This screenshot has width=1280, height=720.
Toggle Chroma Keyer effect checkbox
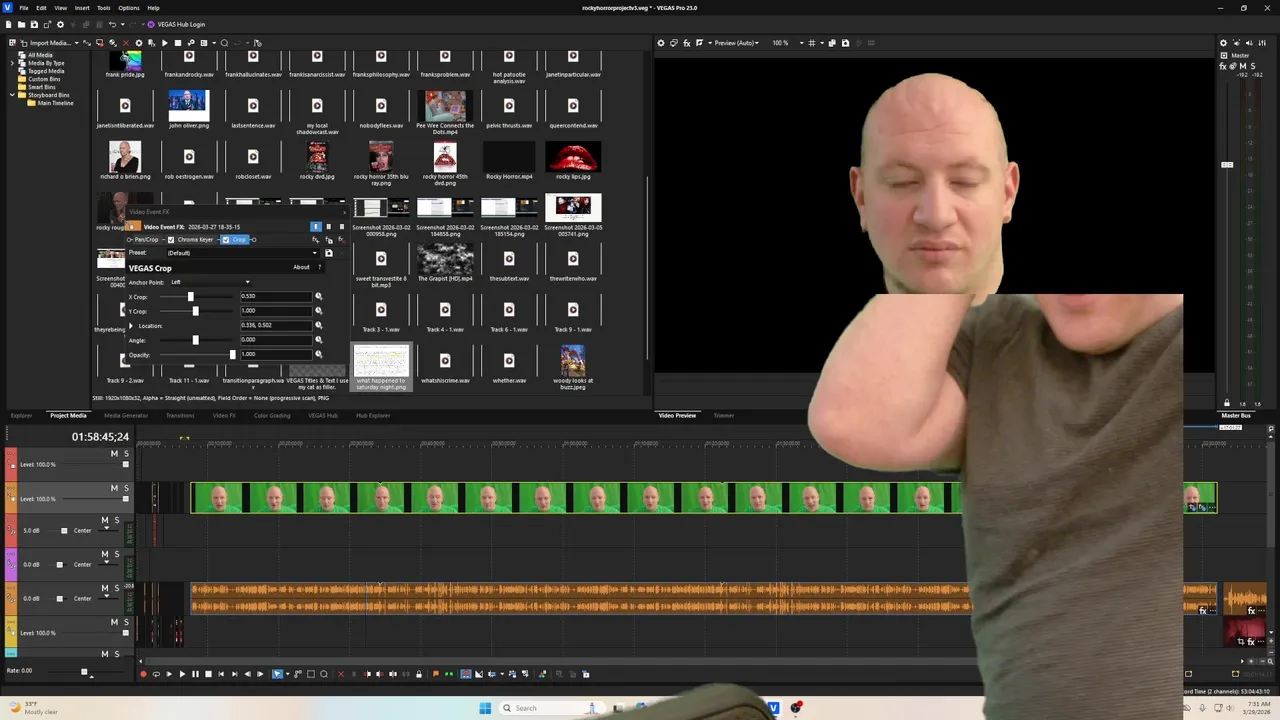(171, 240)
